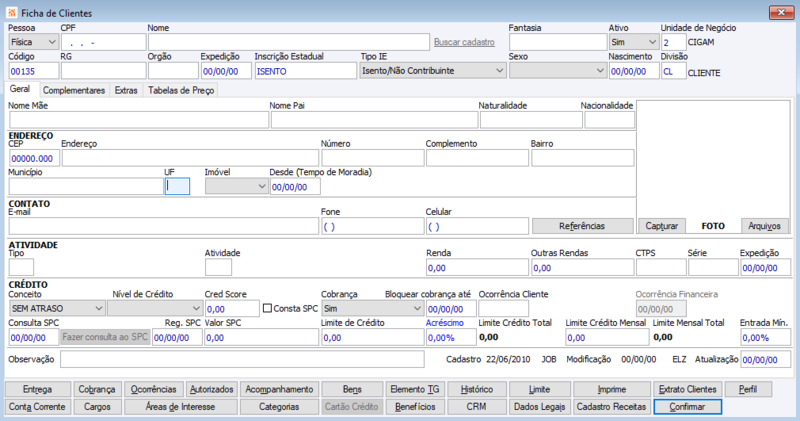Click the Limite button
The width and height of the screenshot is (800, 421).
pos(539,389)
